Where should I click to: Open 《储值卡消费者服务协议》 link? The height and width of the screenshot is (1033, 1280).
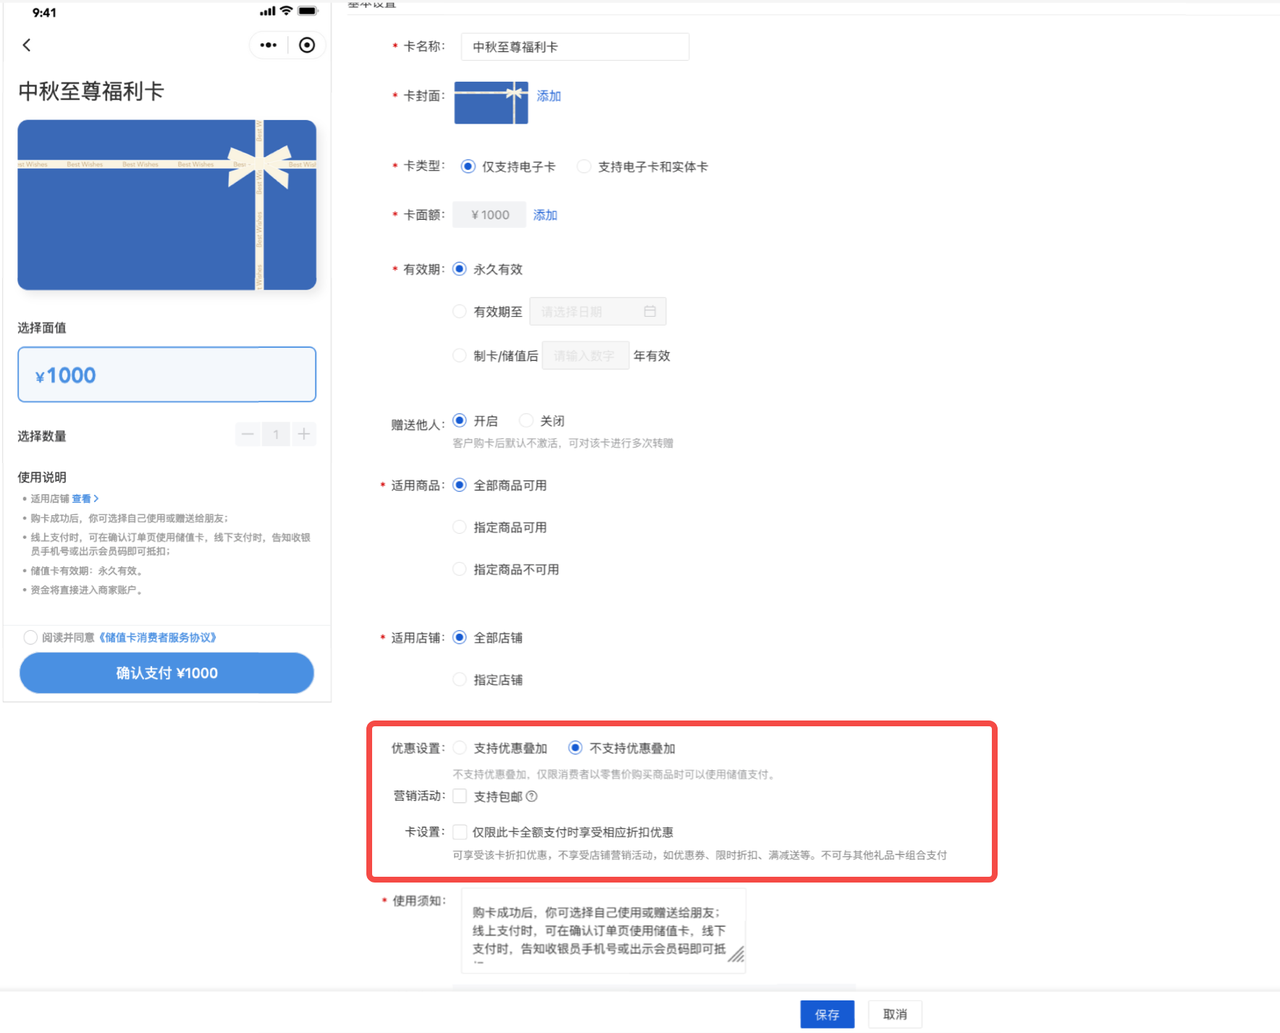click(x=158, y=638)
